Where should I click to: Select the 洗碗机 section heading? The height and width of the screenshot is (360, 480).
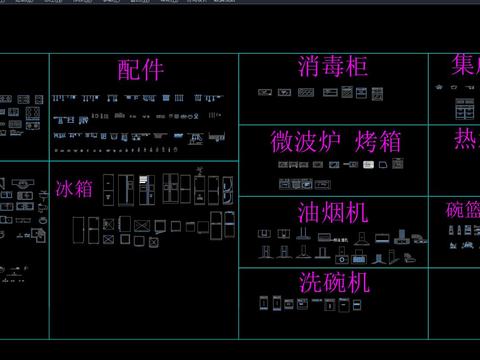334,282
